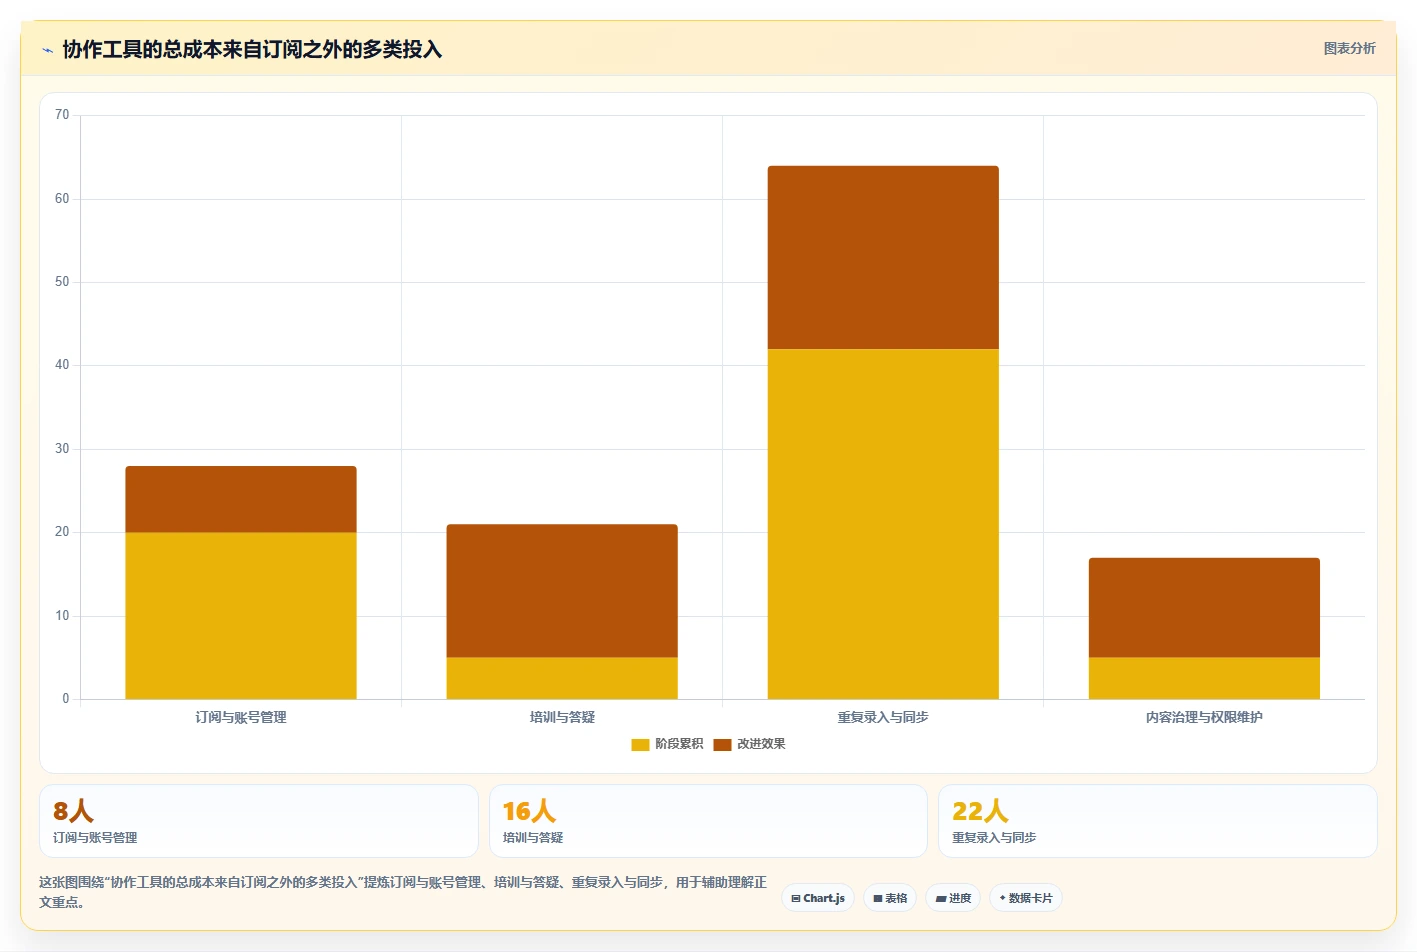Open the 22人 data card
1417x952 pixels.
tap(1158, 821)
